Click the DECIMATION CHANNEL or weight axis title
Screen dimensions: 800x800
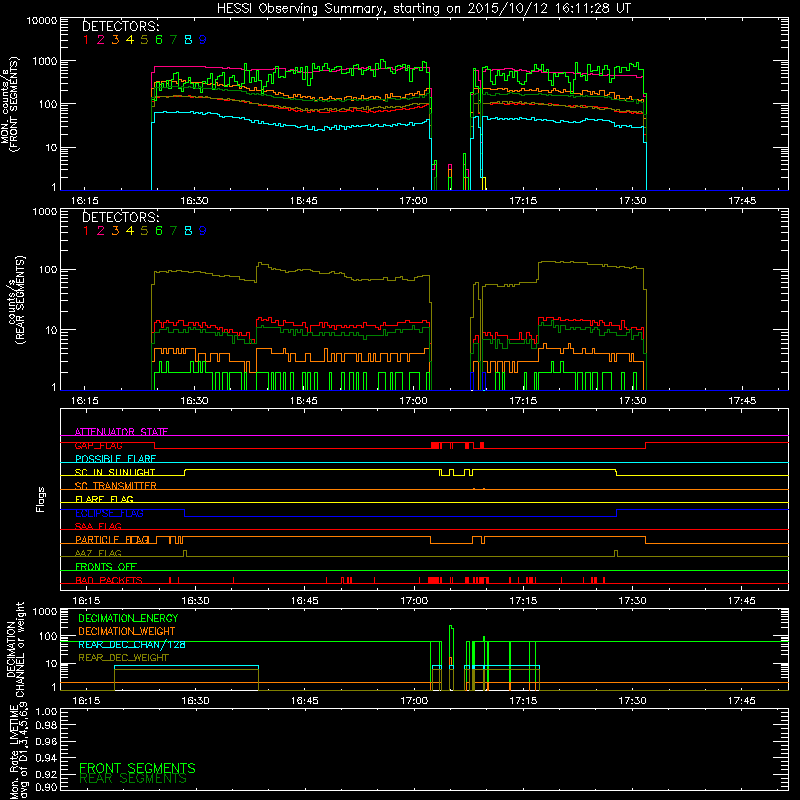(x=15, y=649)
